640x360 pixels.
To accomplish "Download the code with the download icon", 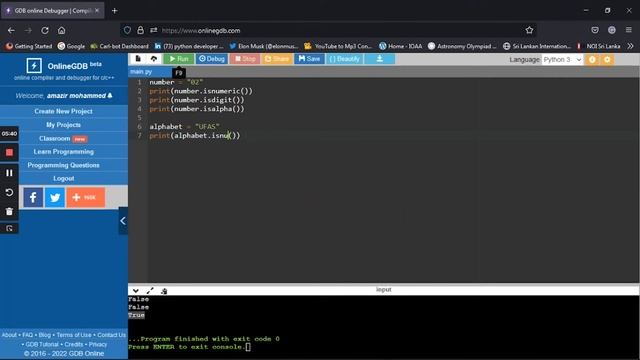I will 380,59.
